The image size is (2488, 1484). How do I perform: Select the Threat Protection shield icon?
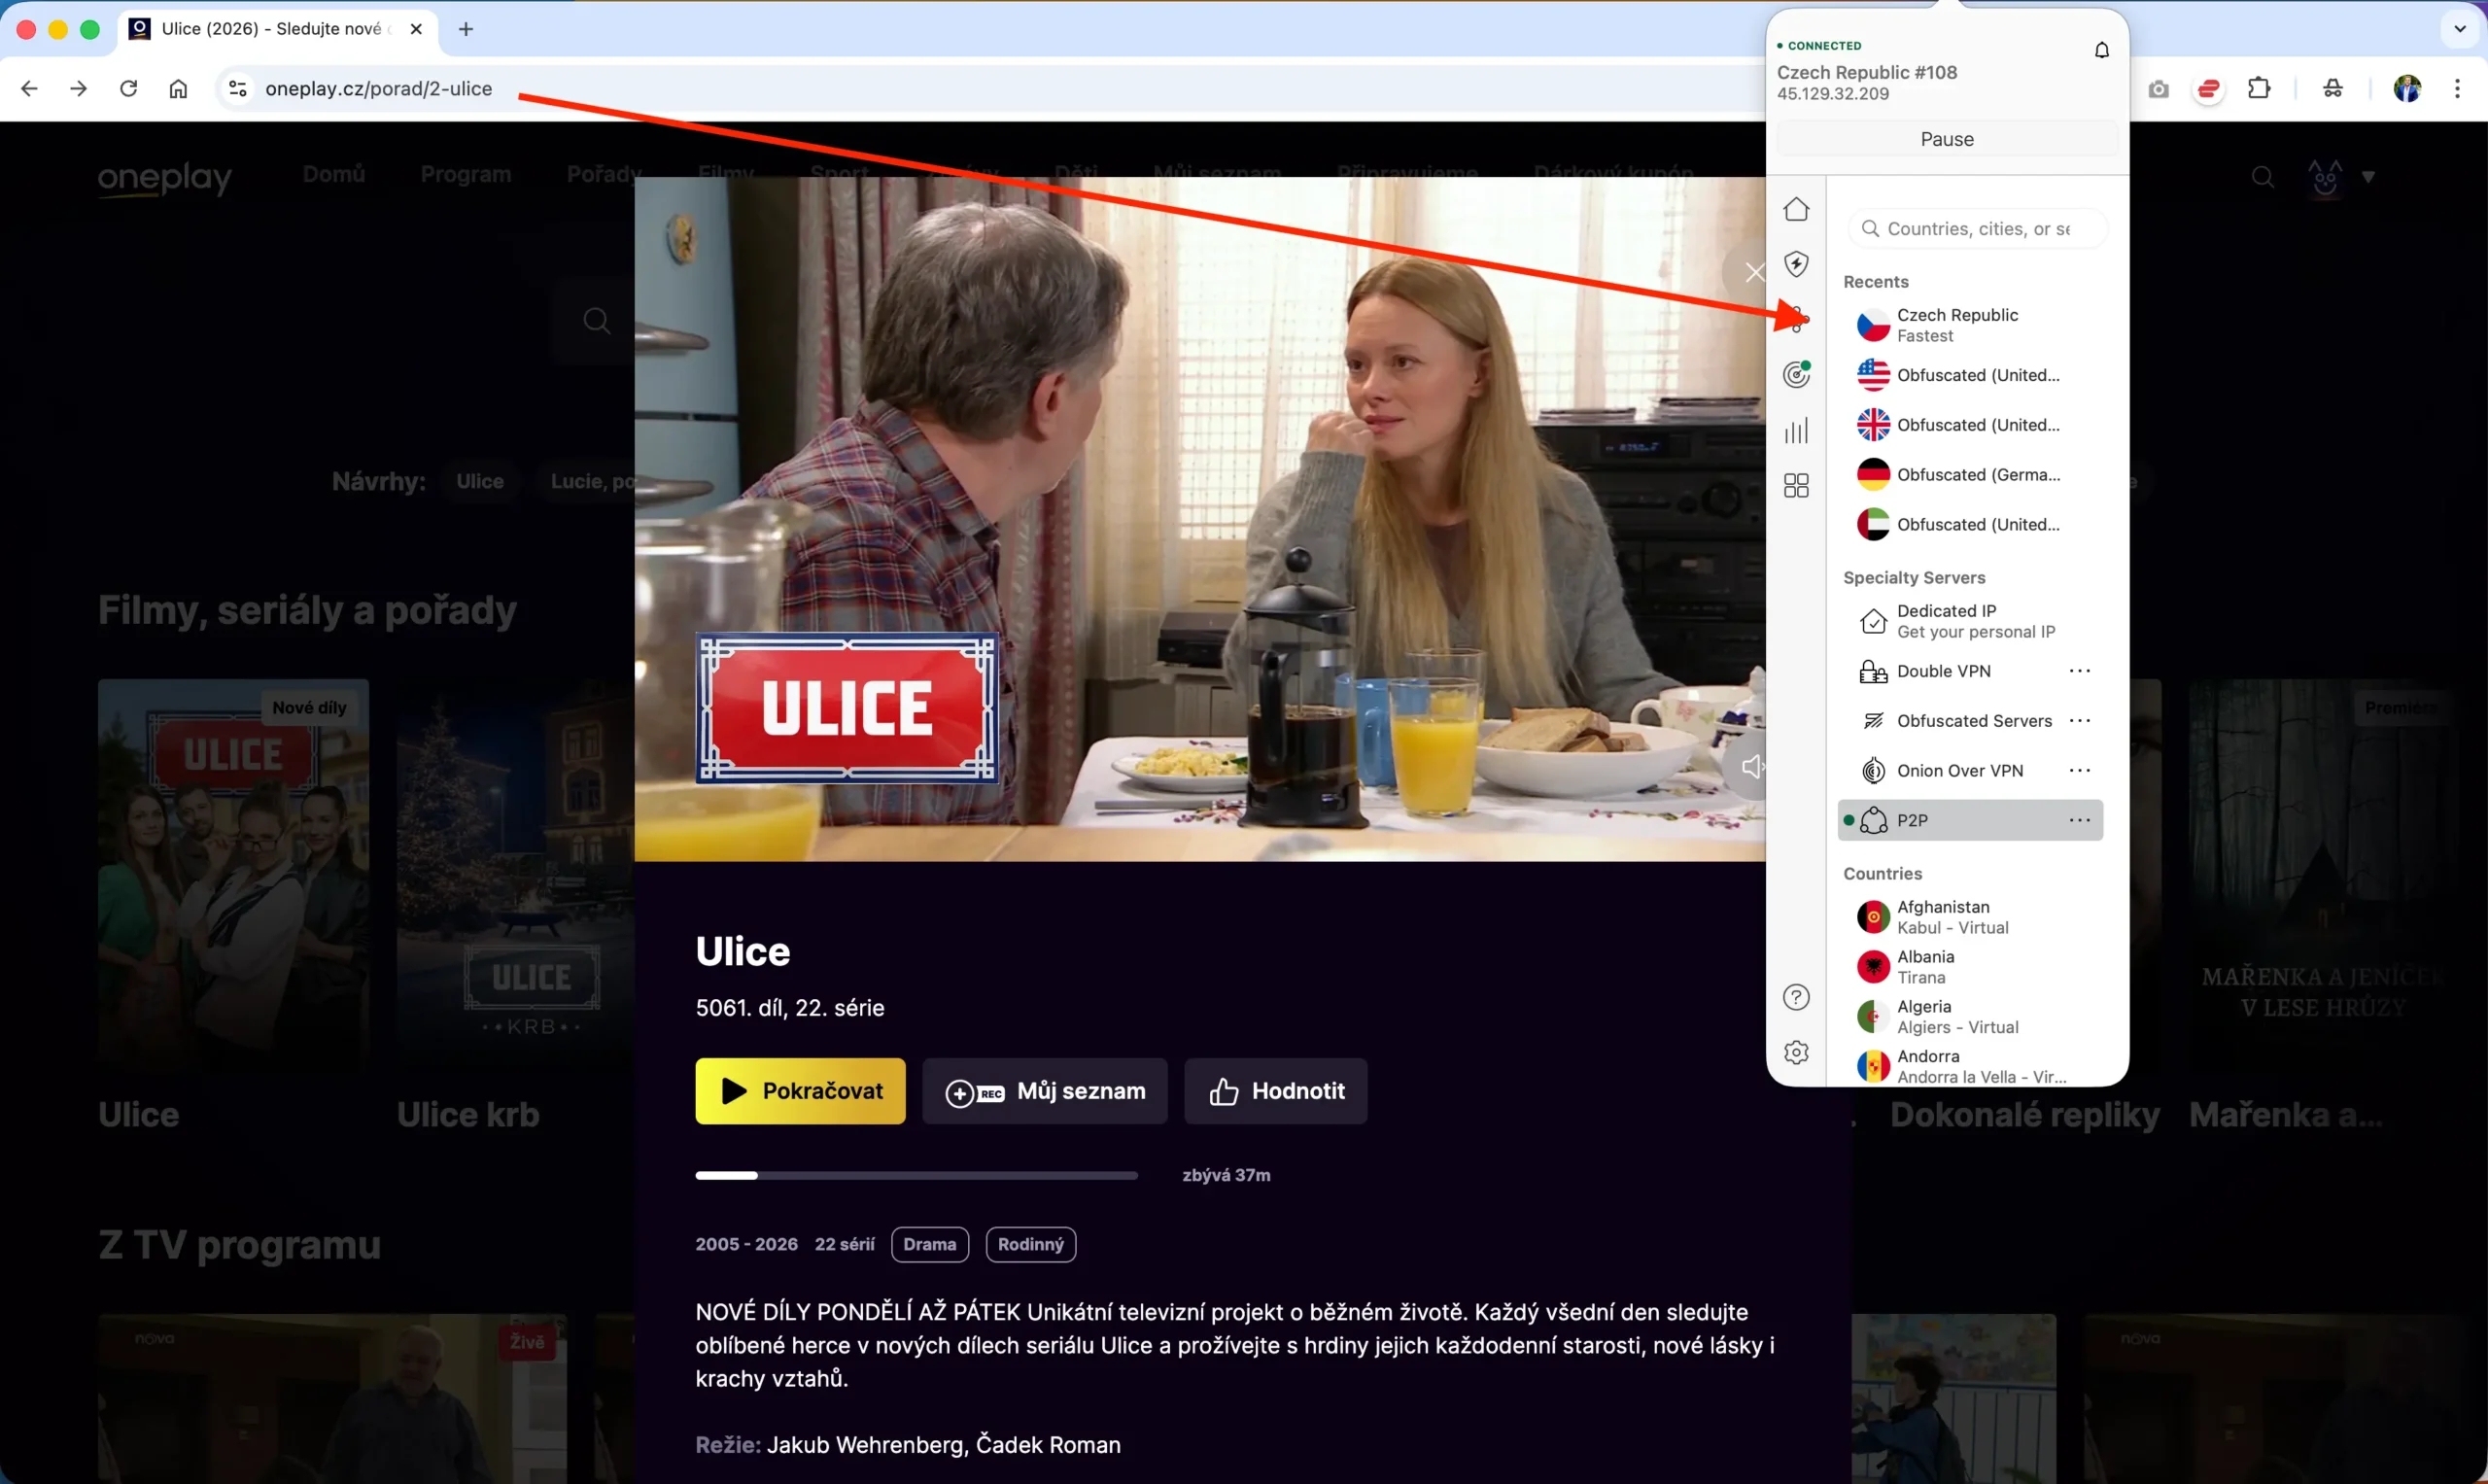1796,264
